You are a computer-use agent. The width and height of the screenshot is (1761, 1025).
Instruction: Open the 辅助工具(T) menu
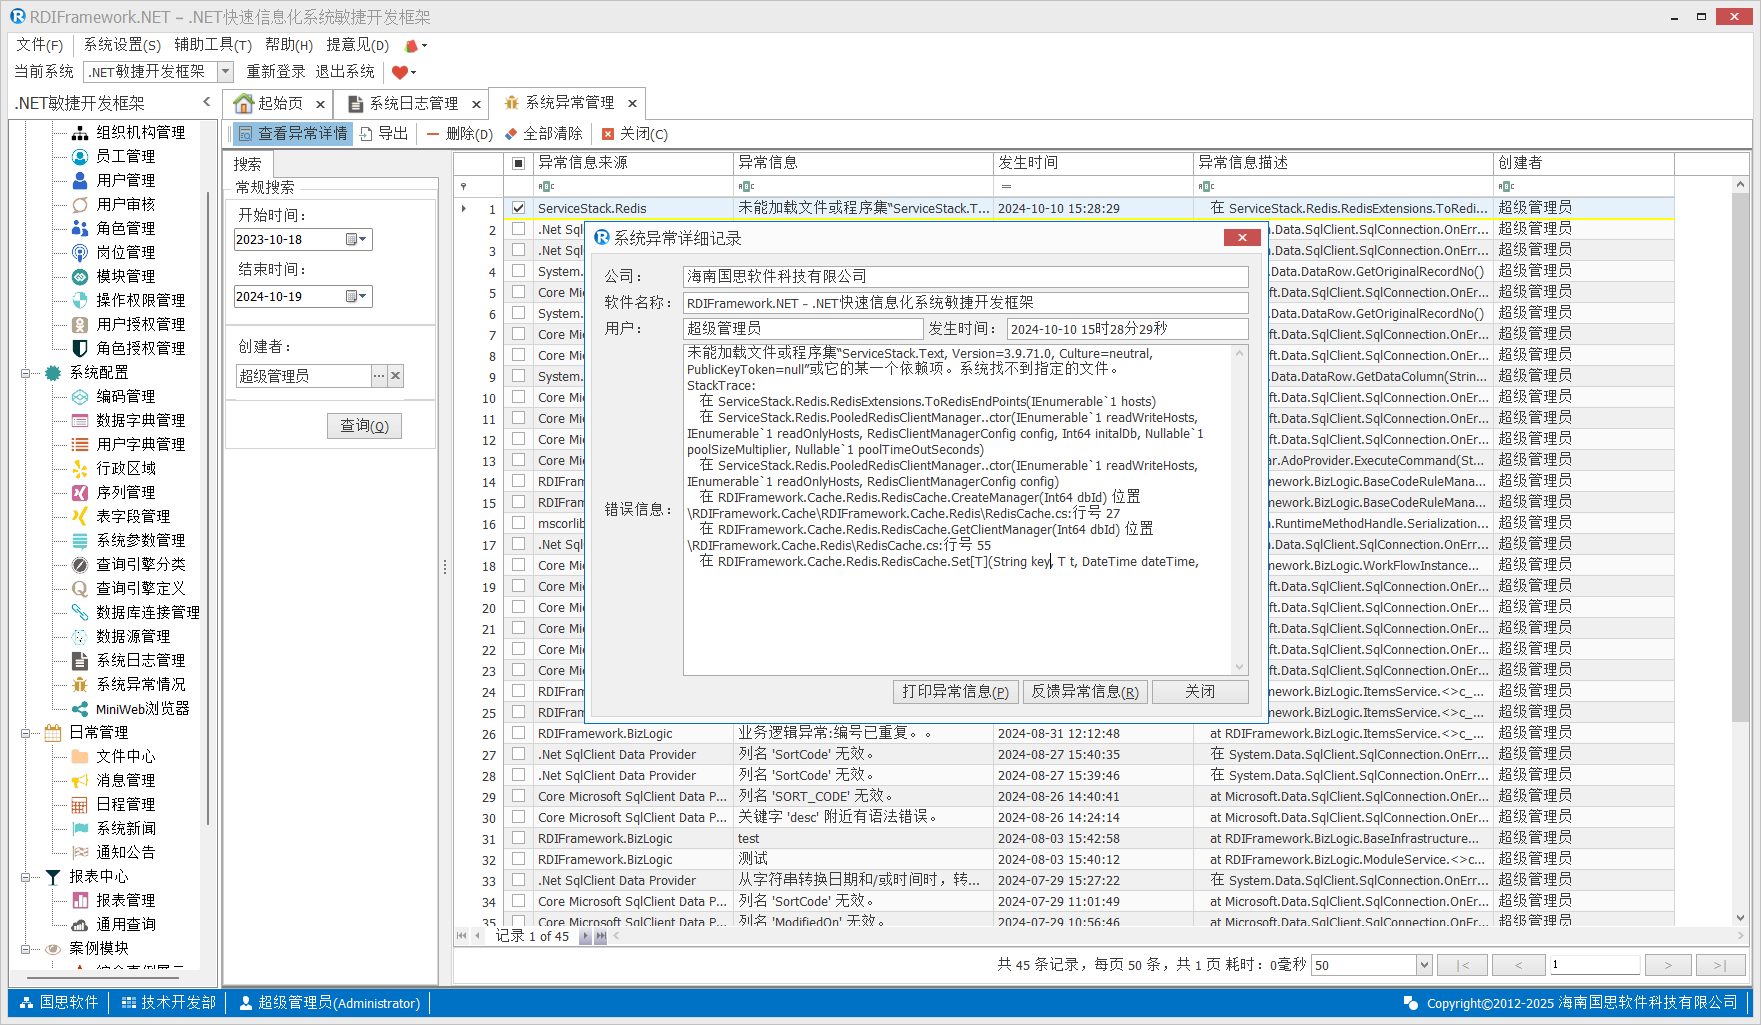pyautogui.click(x=213, y=45)
